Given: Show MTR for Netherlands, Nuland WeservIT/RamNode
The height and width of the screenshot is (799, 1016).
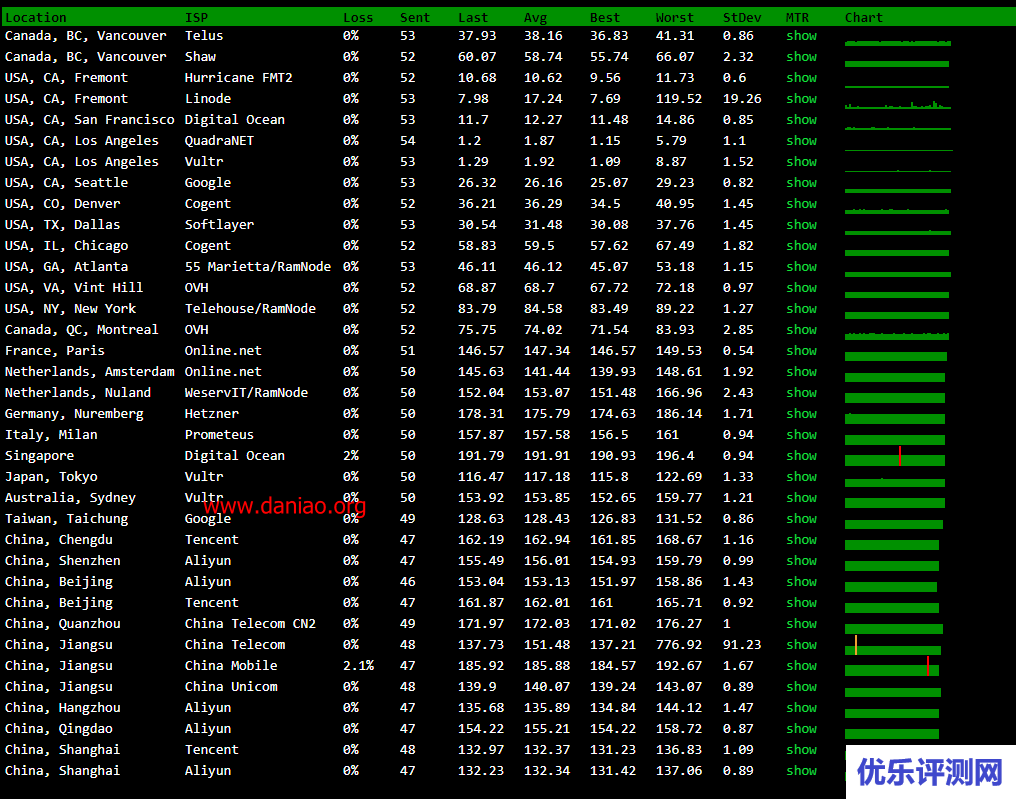Looking at the screenshot, I should 802,393.
